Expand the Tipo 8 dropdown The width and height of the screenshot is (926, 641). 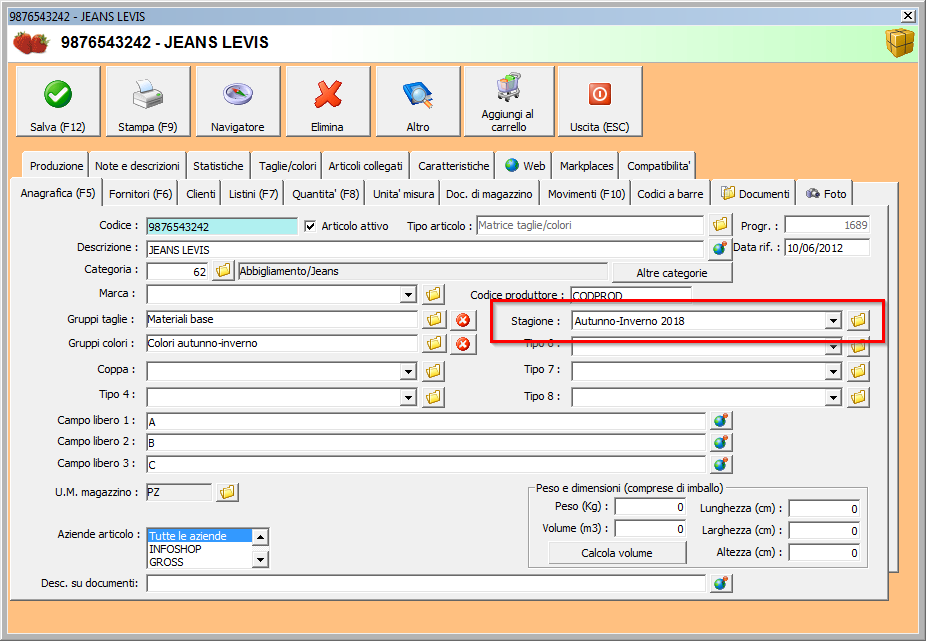pyautogui.click(x=833, y=398)
